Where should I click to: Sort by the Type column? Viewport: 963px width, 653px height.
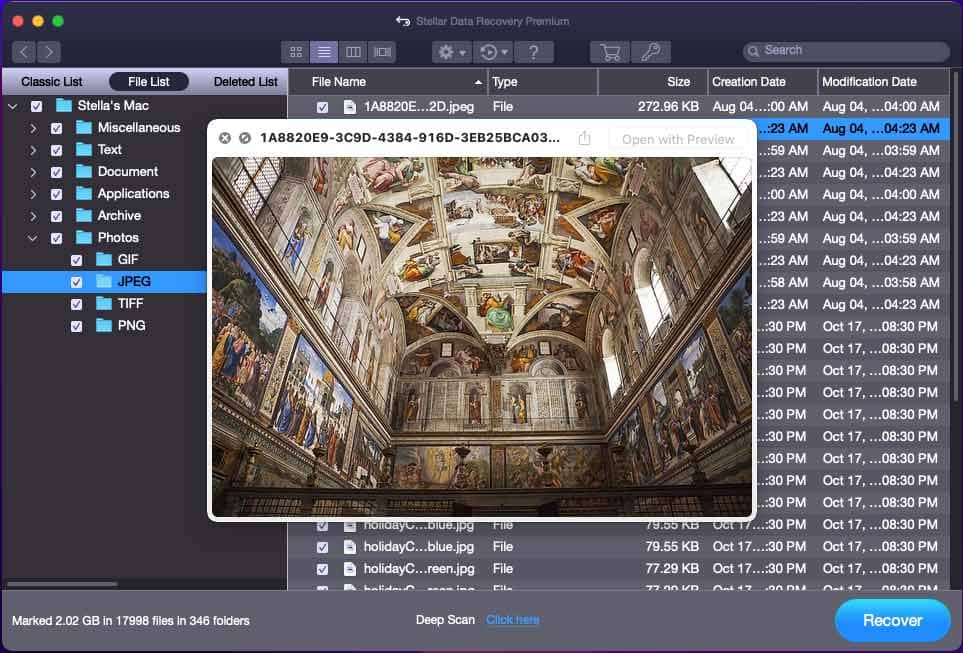point(543,82)
